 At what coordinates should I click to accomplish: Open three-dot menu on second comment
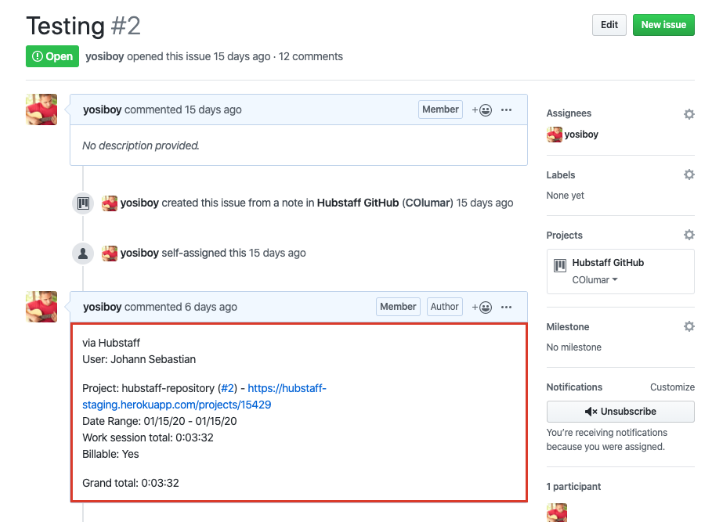pos(507,307)
